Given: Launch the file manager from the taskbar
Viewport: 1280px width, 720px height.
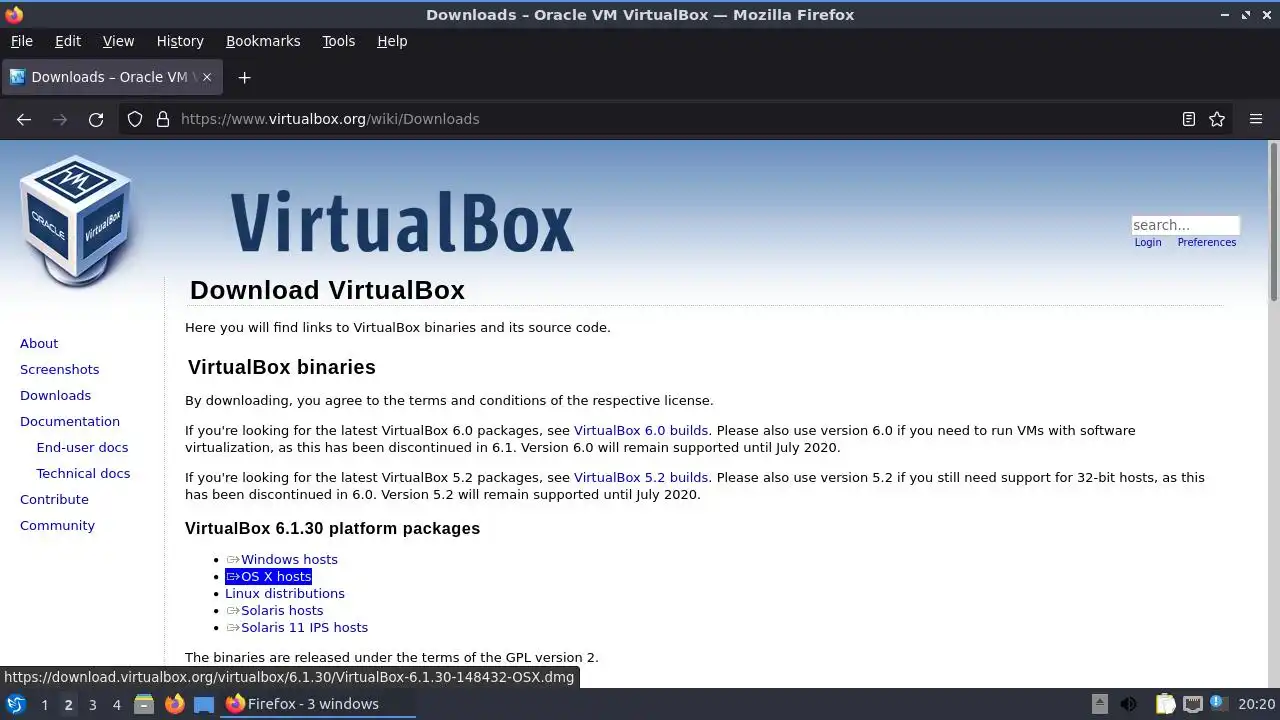Looking at the screenshot, I should click(144, 704).
